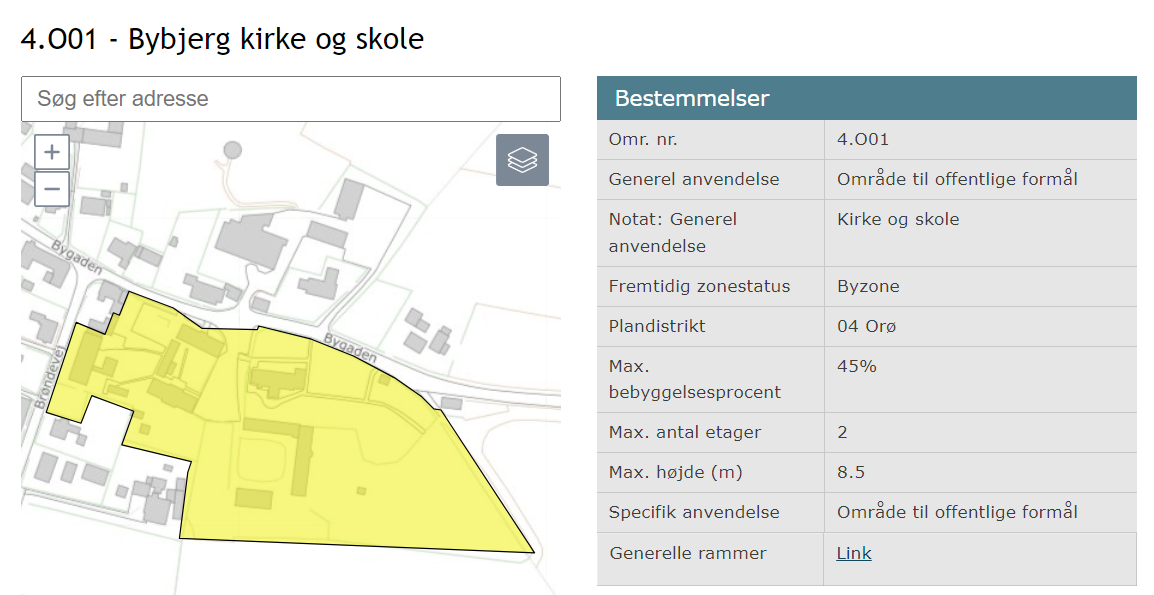Click the Byzone zonestatus value

[868, 286]
